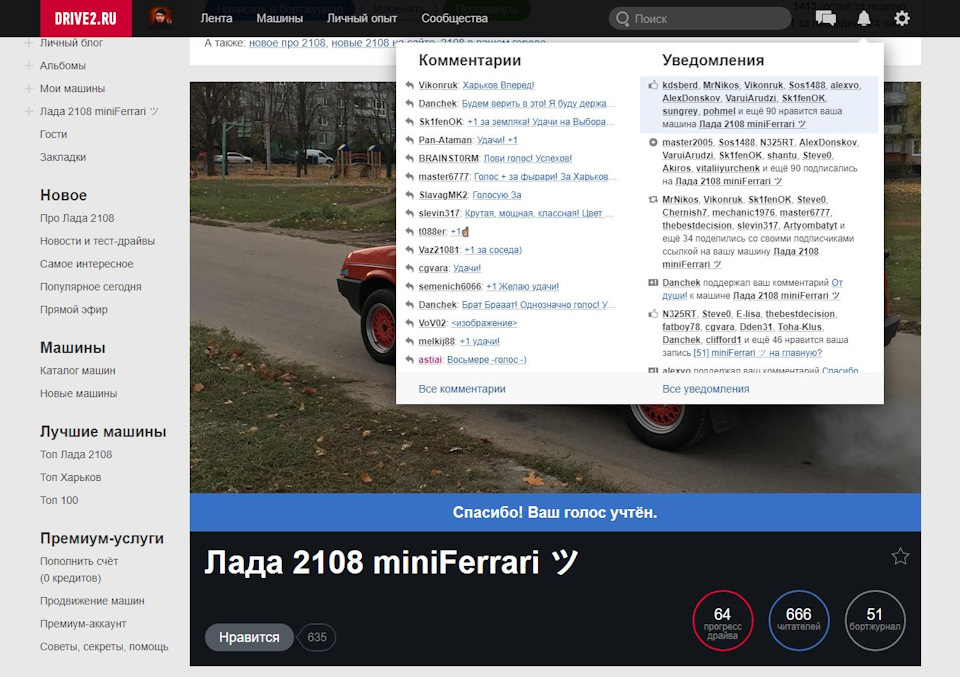This screenshot has height=677, width=960.
Task: Click repost icon of MrNikos share notification
Action: [x=653, y=200]
